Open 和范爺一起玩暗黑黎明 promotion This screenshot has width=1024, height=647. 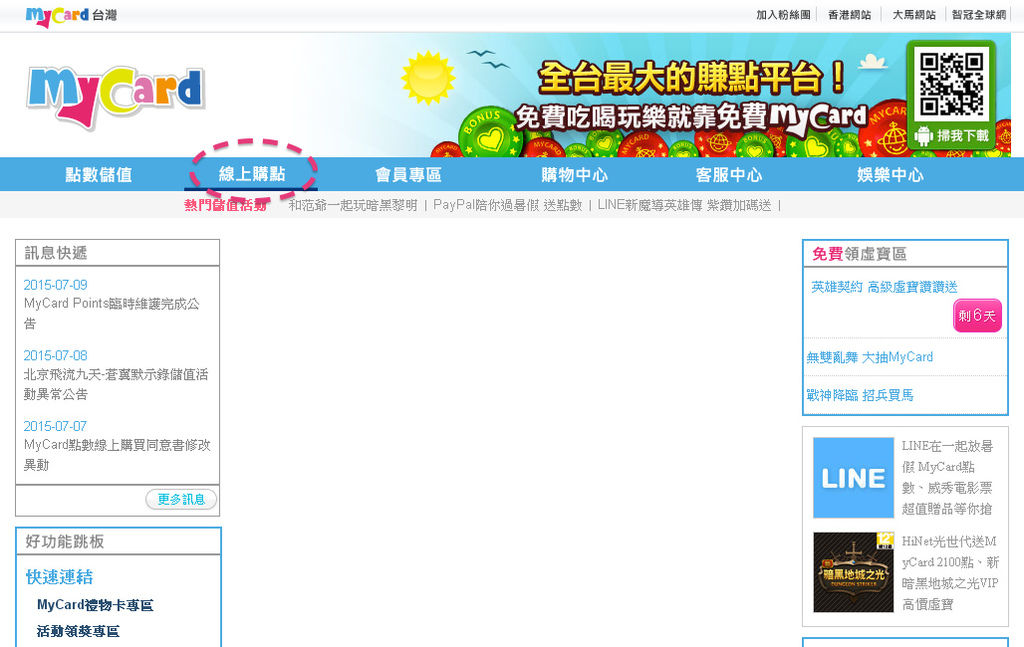(353, 205)
